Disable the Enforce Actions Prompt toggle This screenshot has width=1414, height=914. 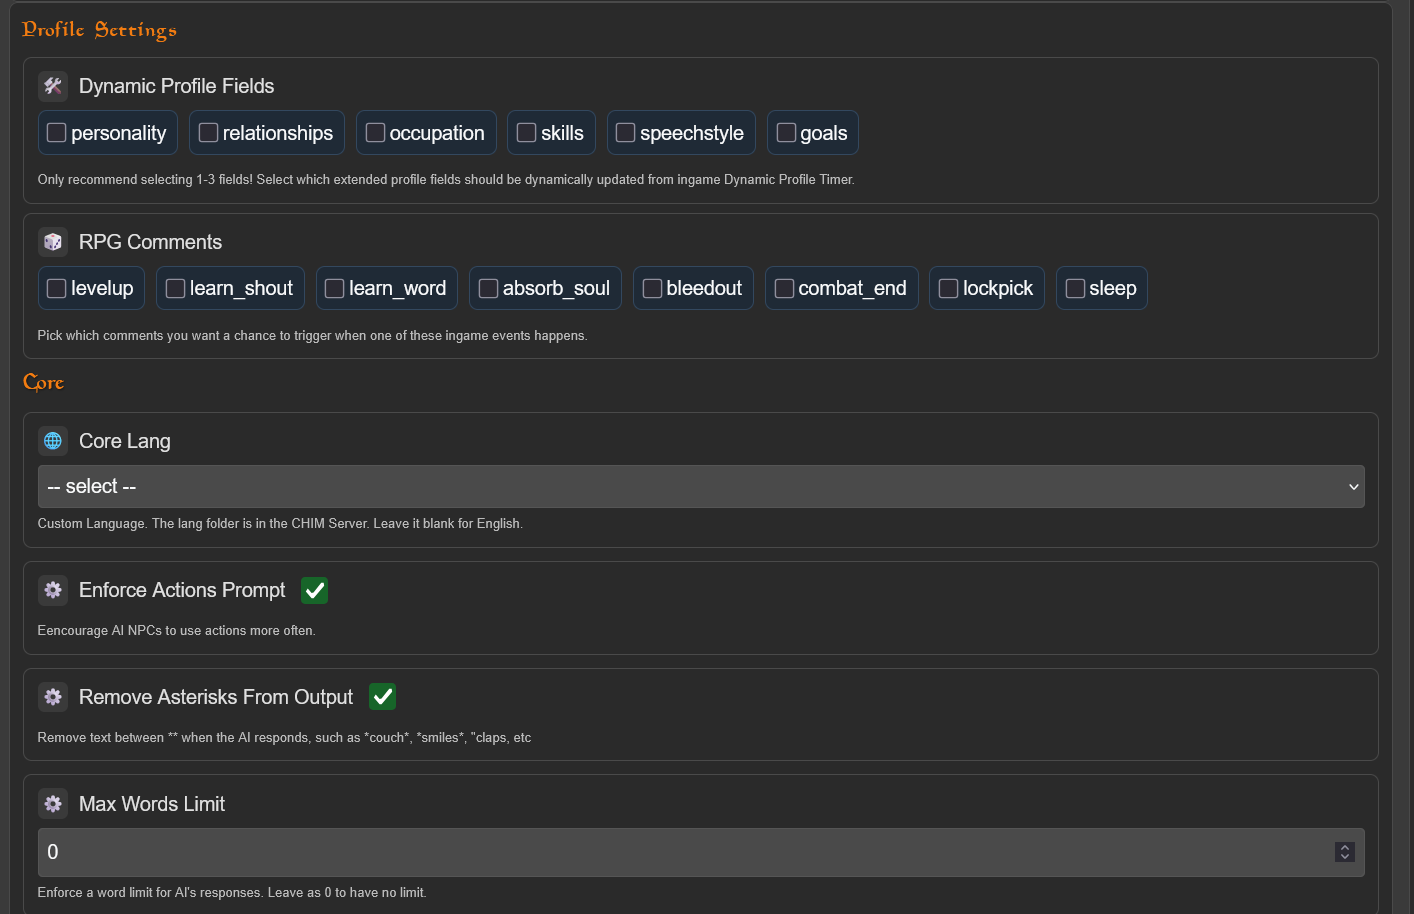tap(315, 591)
